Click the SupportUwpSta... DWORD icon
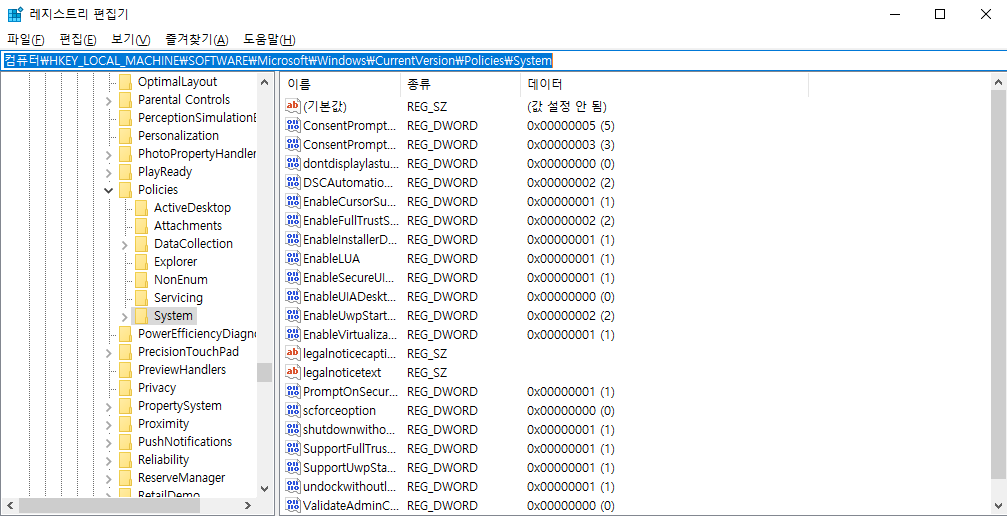Viewport: 1007px width, 516px height. (293, 467)
